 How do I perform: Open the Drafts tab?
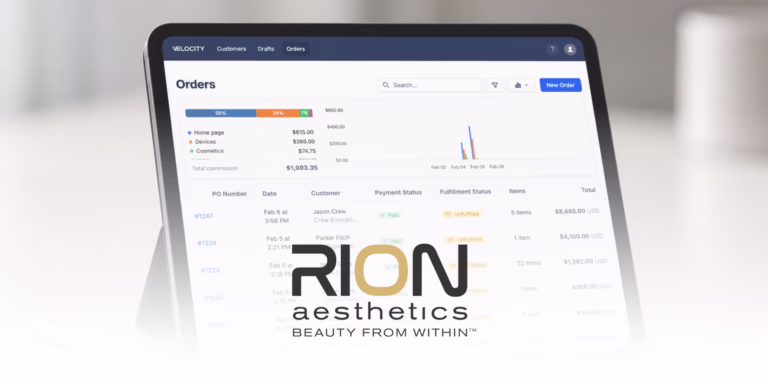coord(266,49)
